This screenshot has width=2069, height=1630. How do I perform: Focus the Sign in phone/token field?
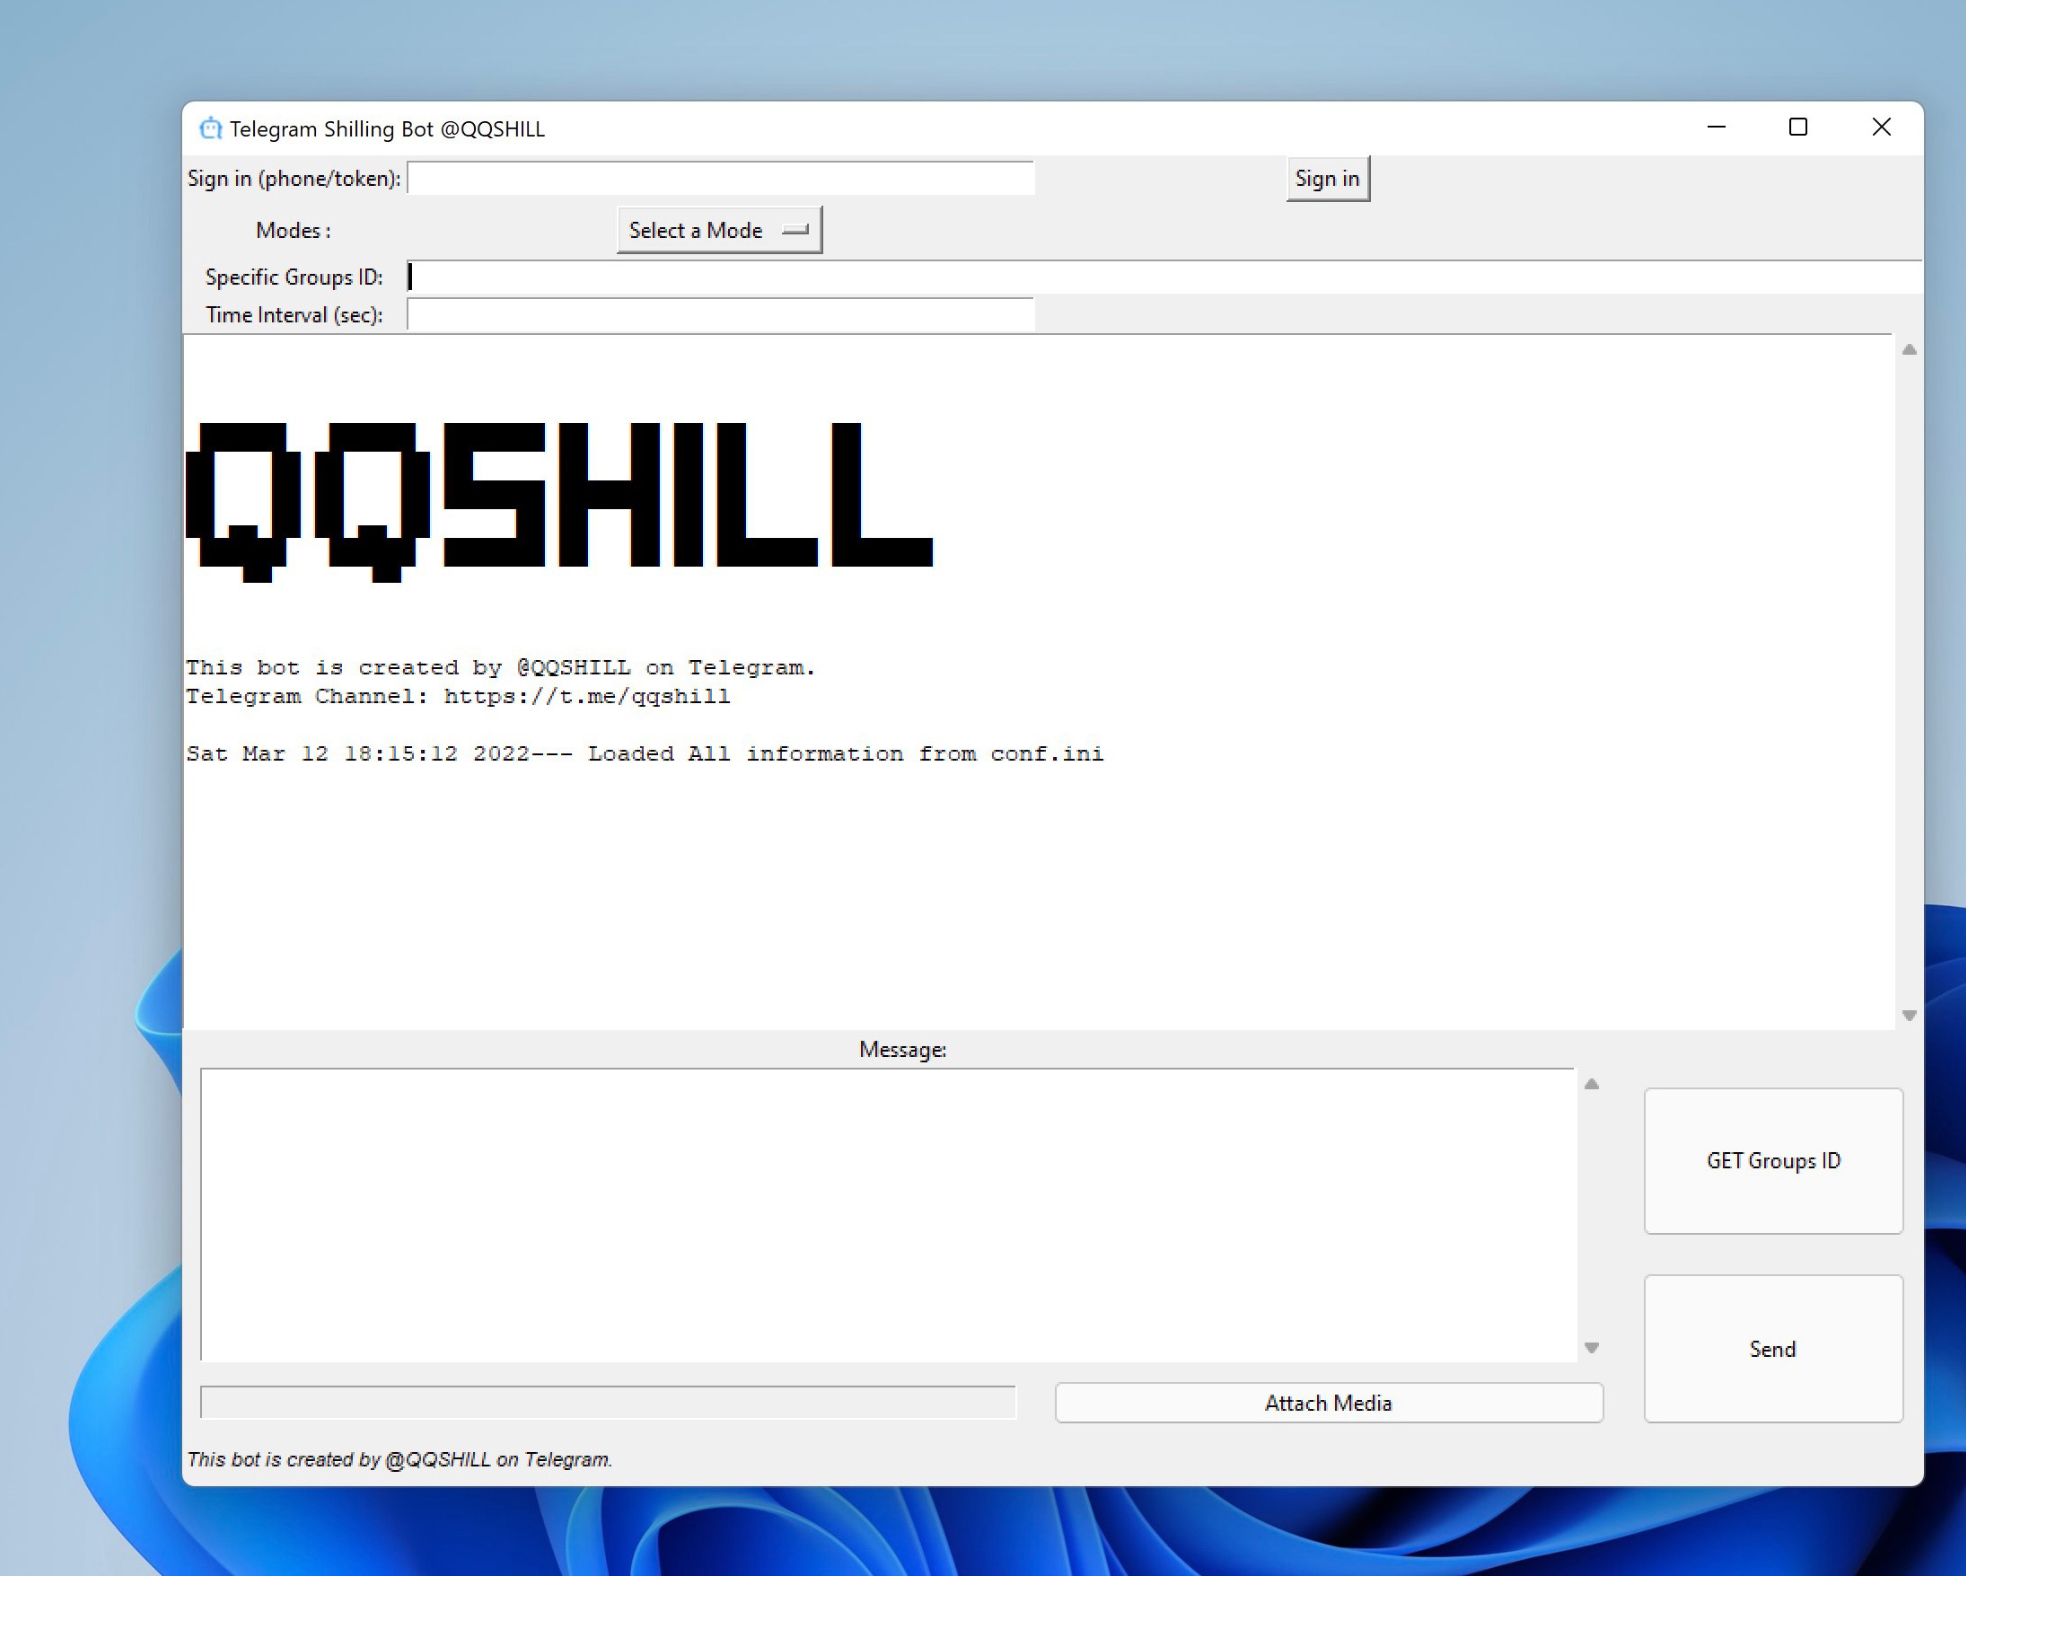click(x=720, y=179)
